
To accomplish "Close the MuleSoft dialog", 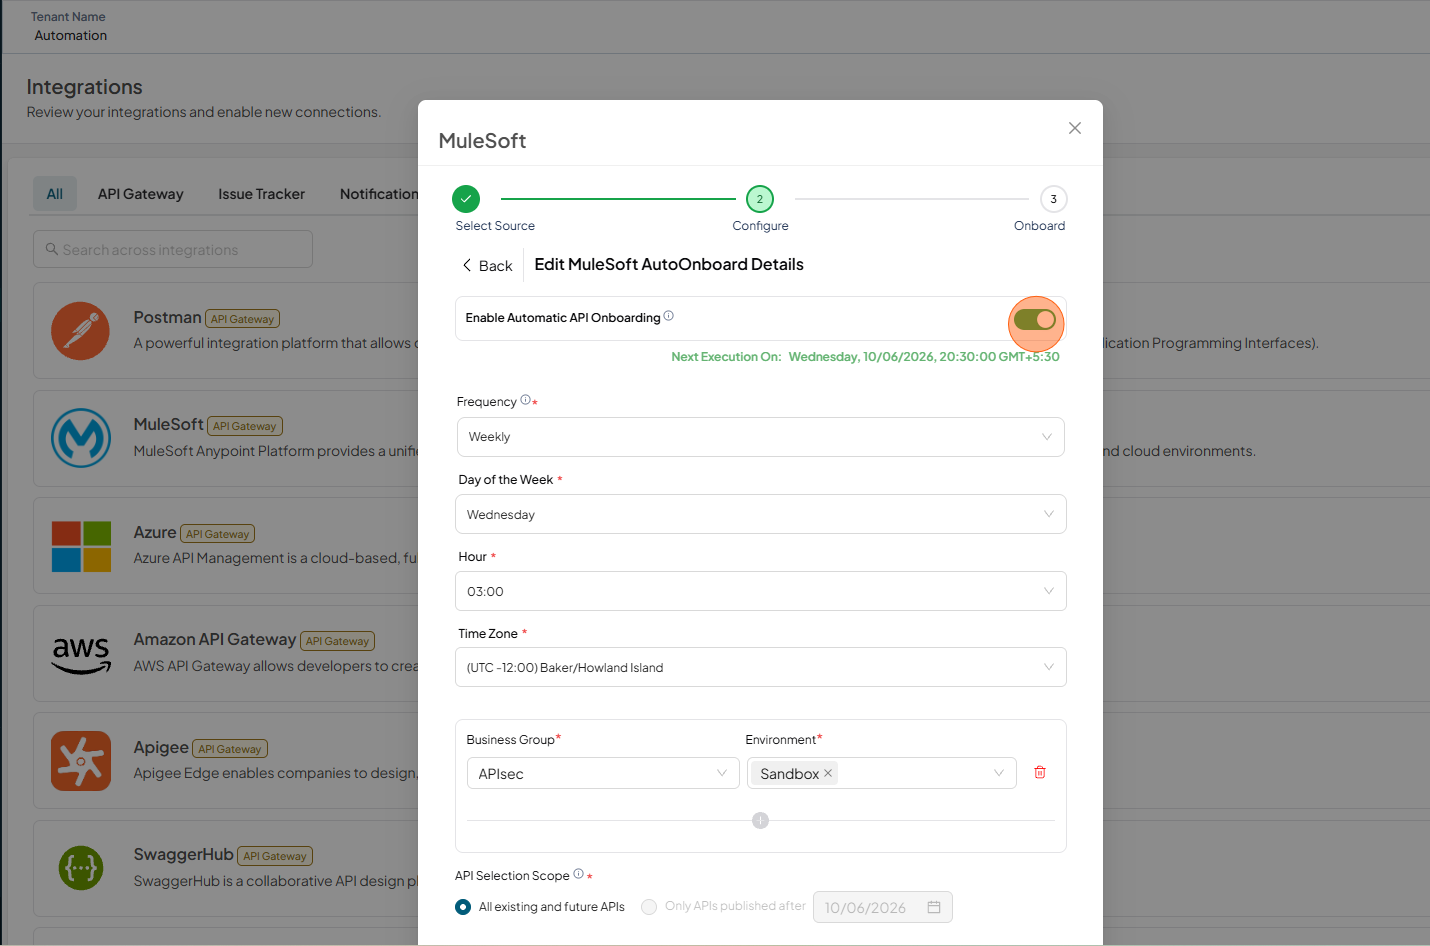I will 1075,128.
